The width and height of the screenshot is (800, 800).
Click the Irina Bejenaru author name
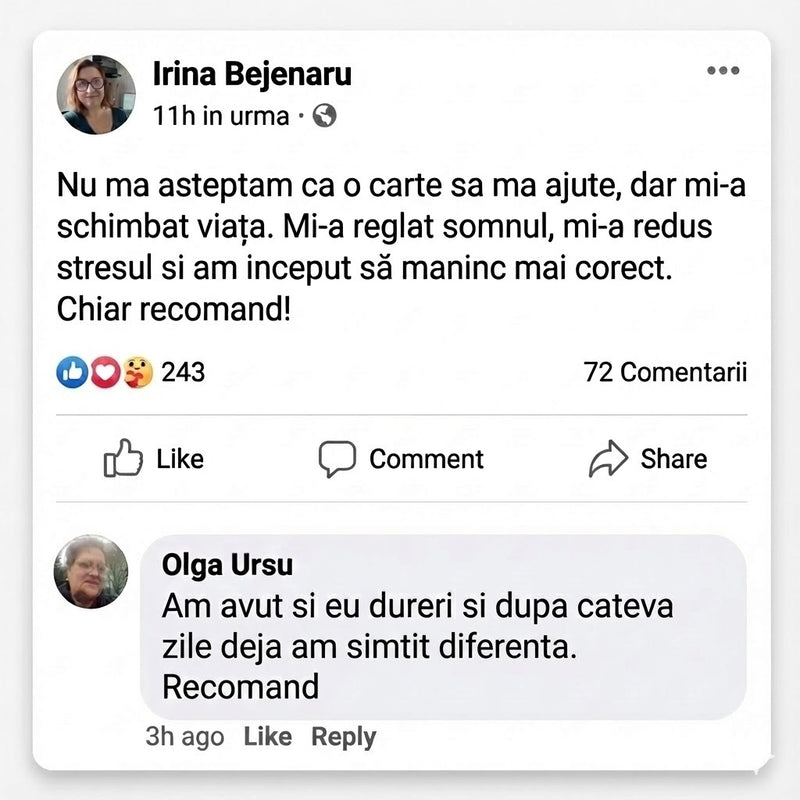252,73
